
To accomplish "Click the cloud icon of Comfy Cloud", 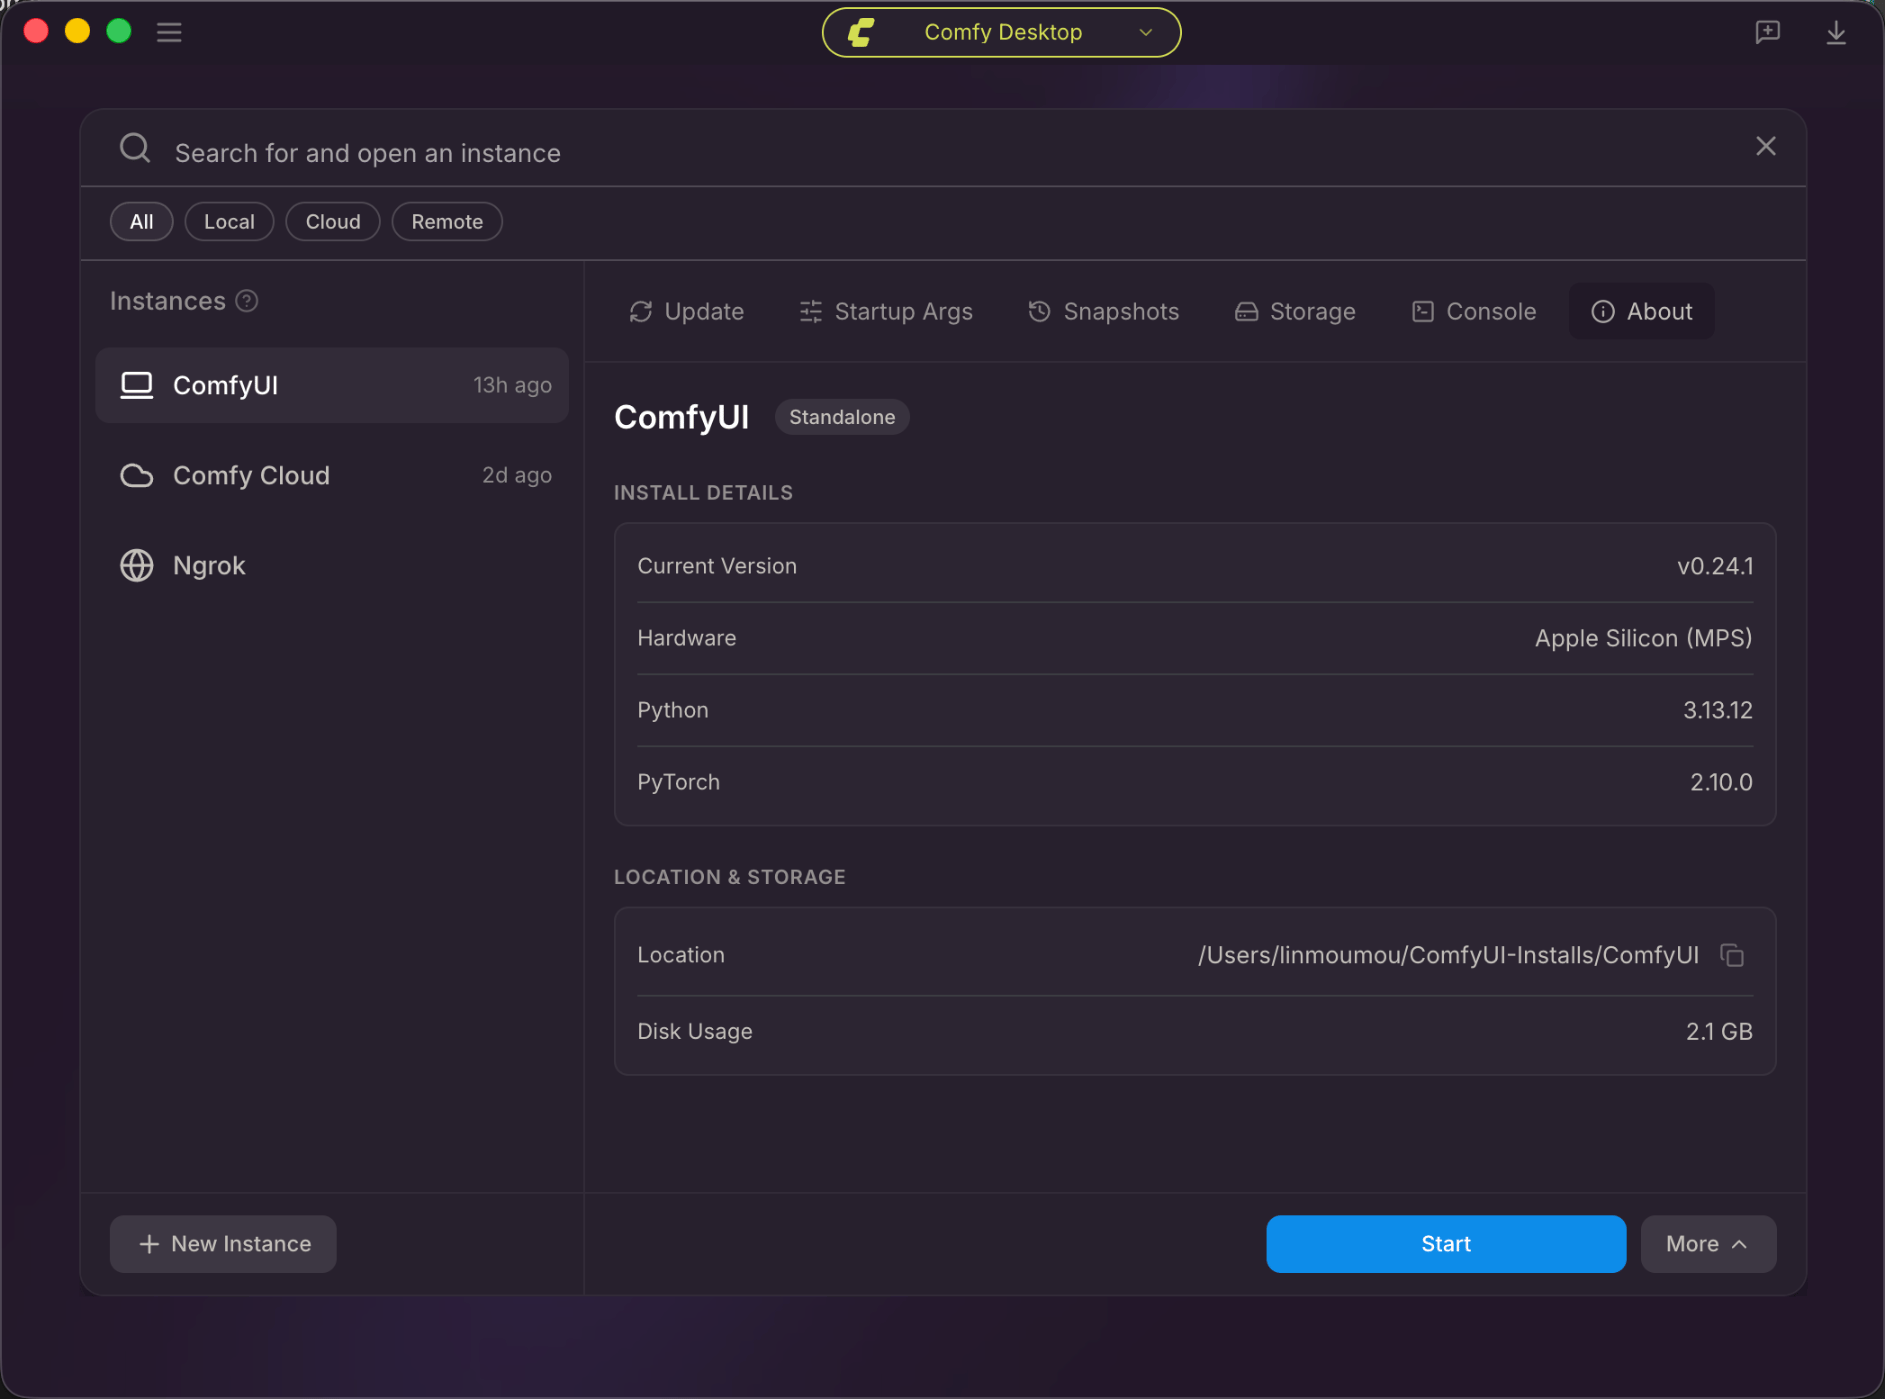I will point(137,476).
